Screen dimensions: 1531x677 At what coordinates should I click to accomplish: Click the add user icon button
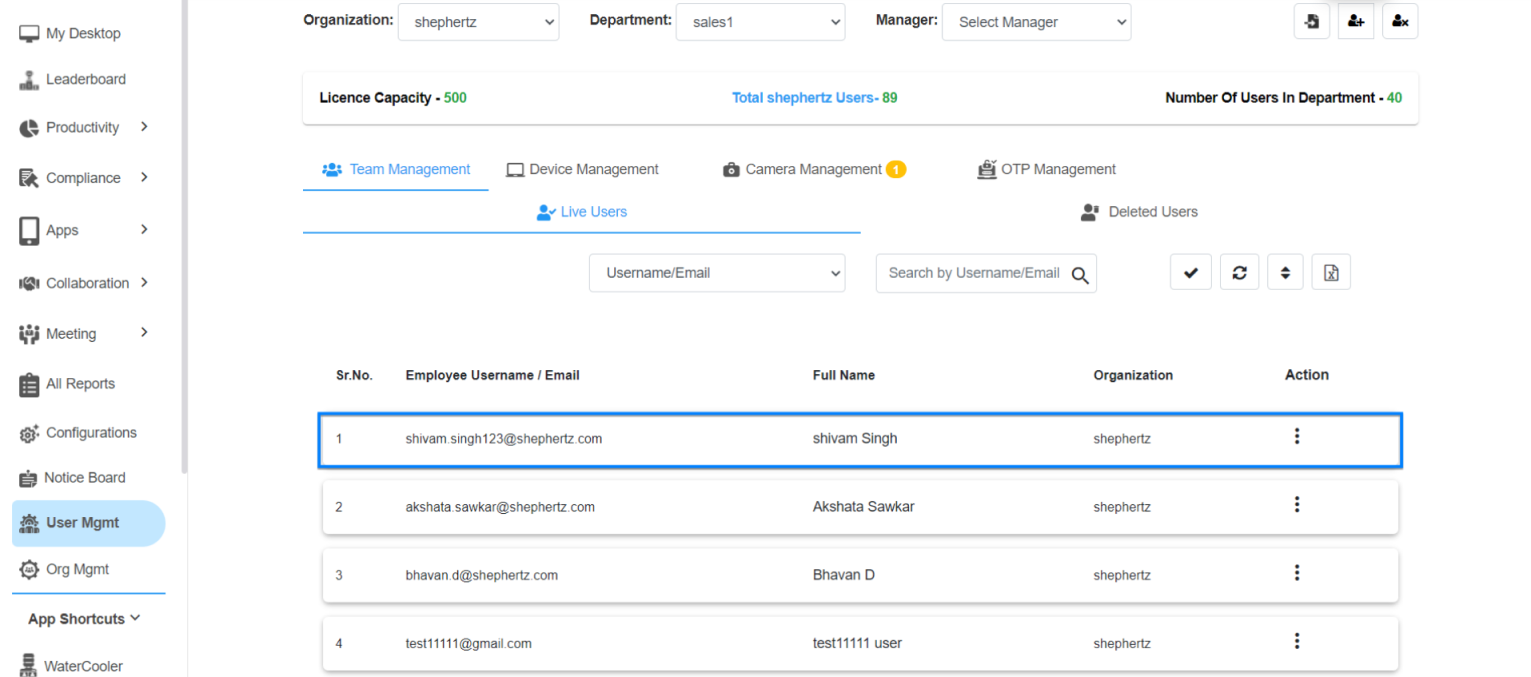[1355, 21]
